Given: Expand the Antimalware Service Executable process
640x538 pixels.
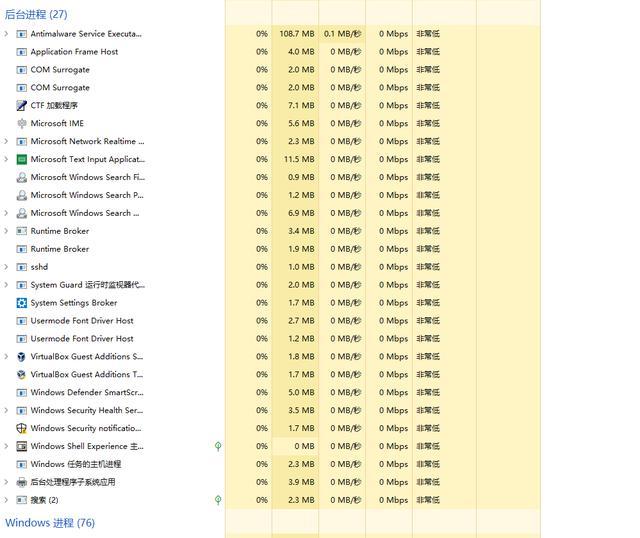Looking at the screenshot, I should (x=7, y=34).
